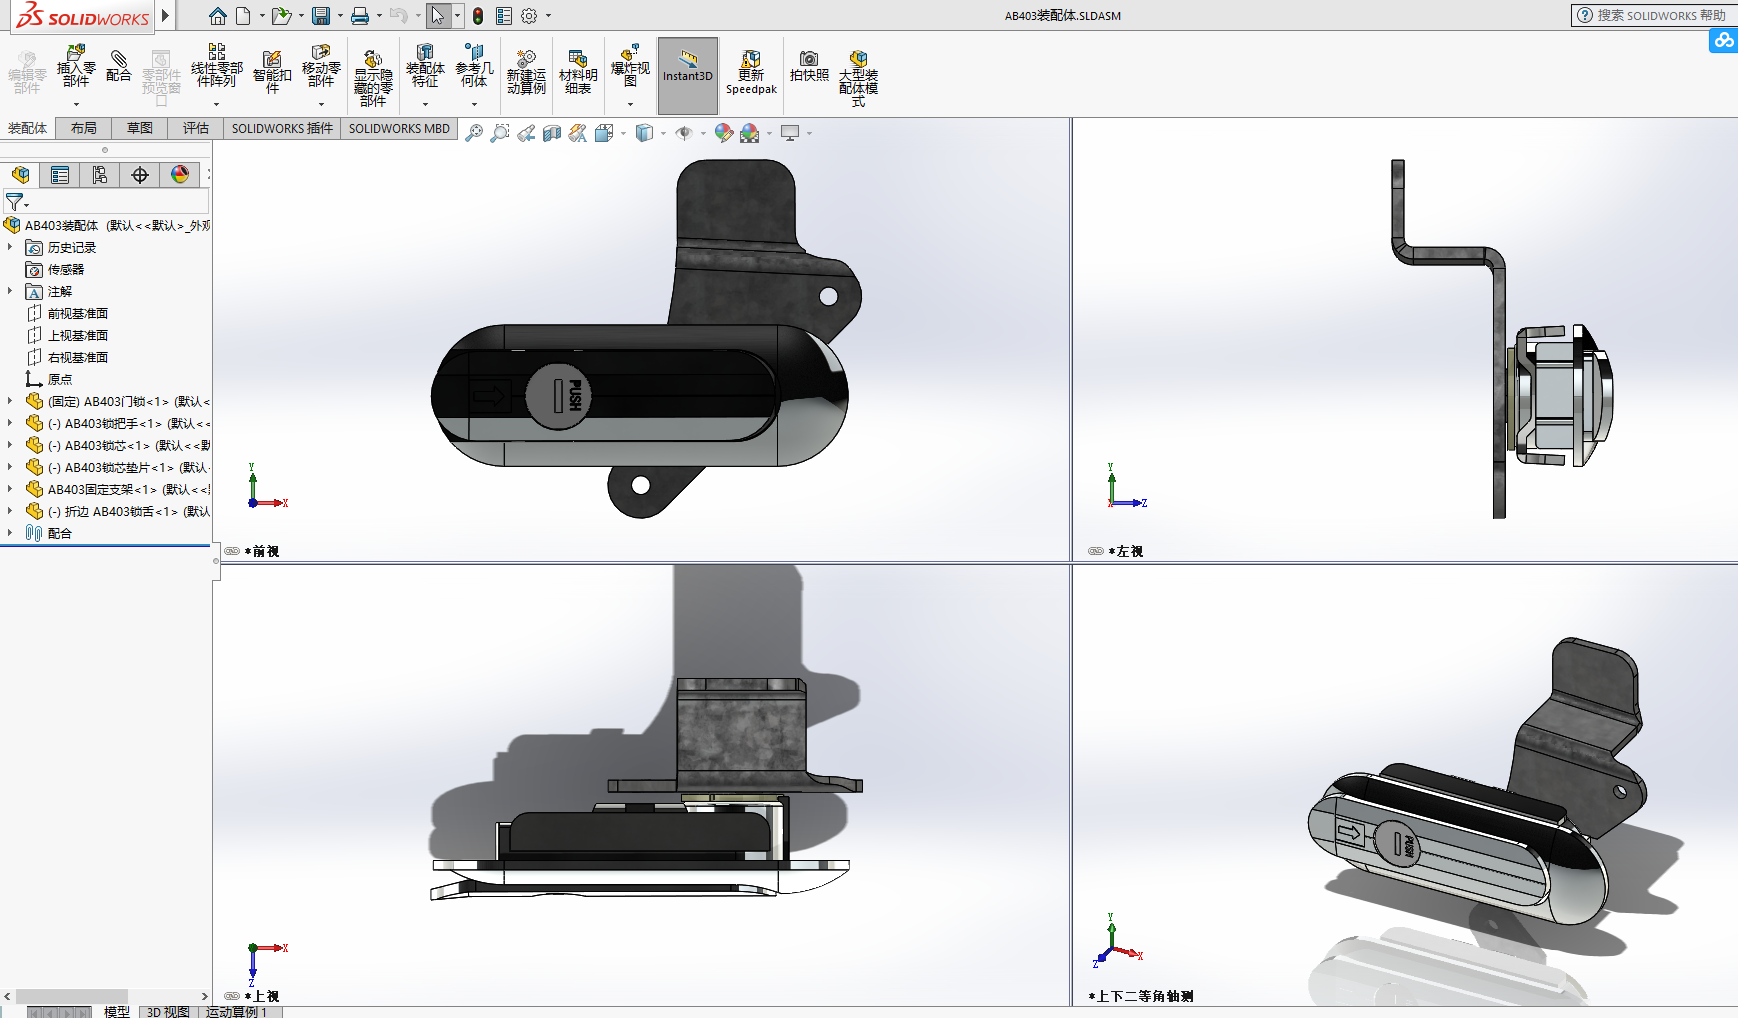
Task: Click 材料明细表 (Bill of Materials) tool
Action: (578, 72)
